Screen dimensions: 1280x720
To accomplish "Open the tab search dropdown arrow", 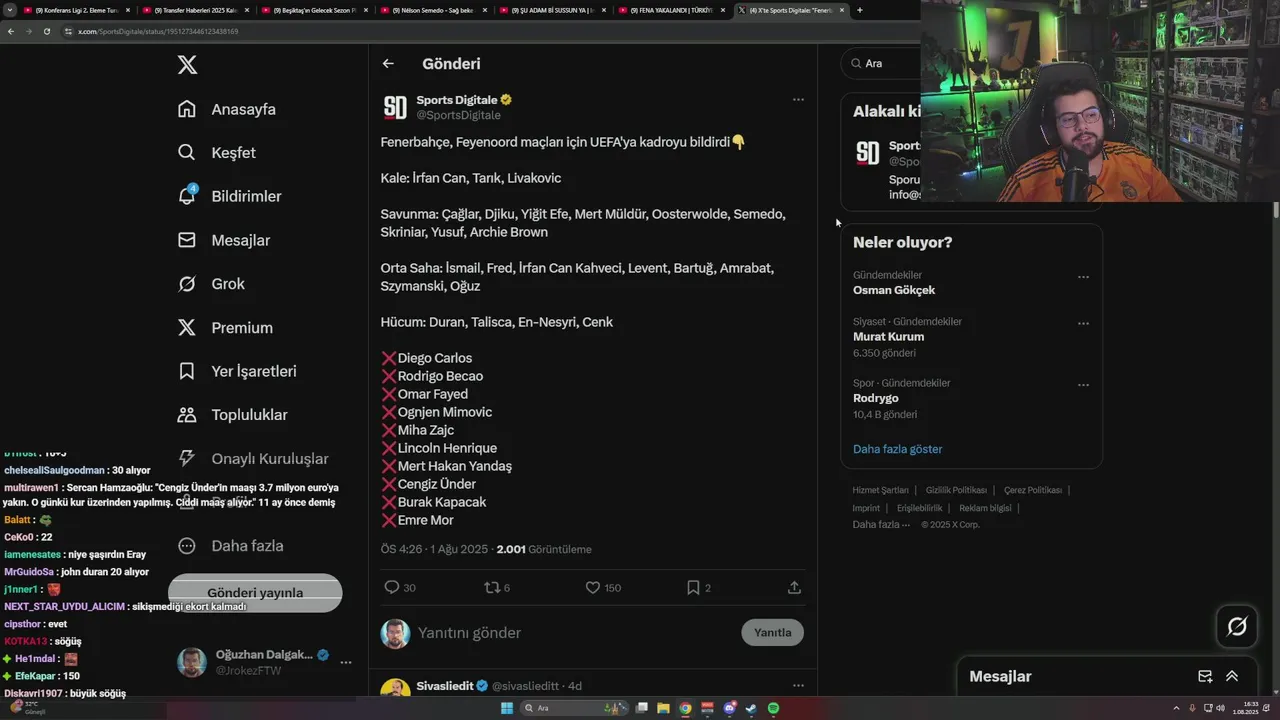I will [9, 10].
